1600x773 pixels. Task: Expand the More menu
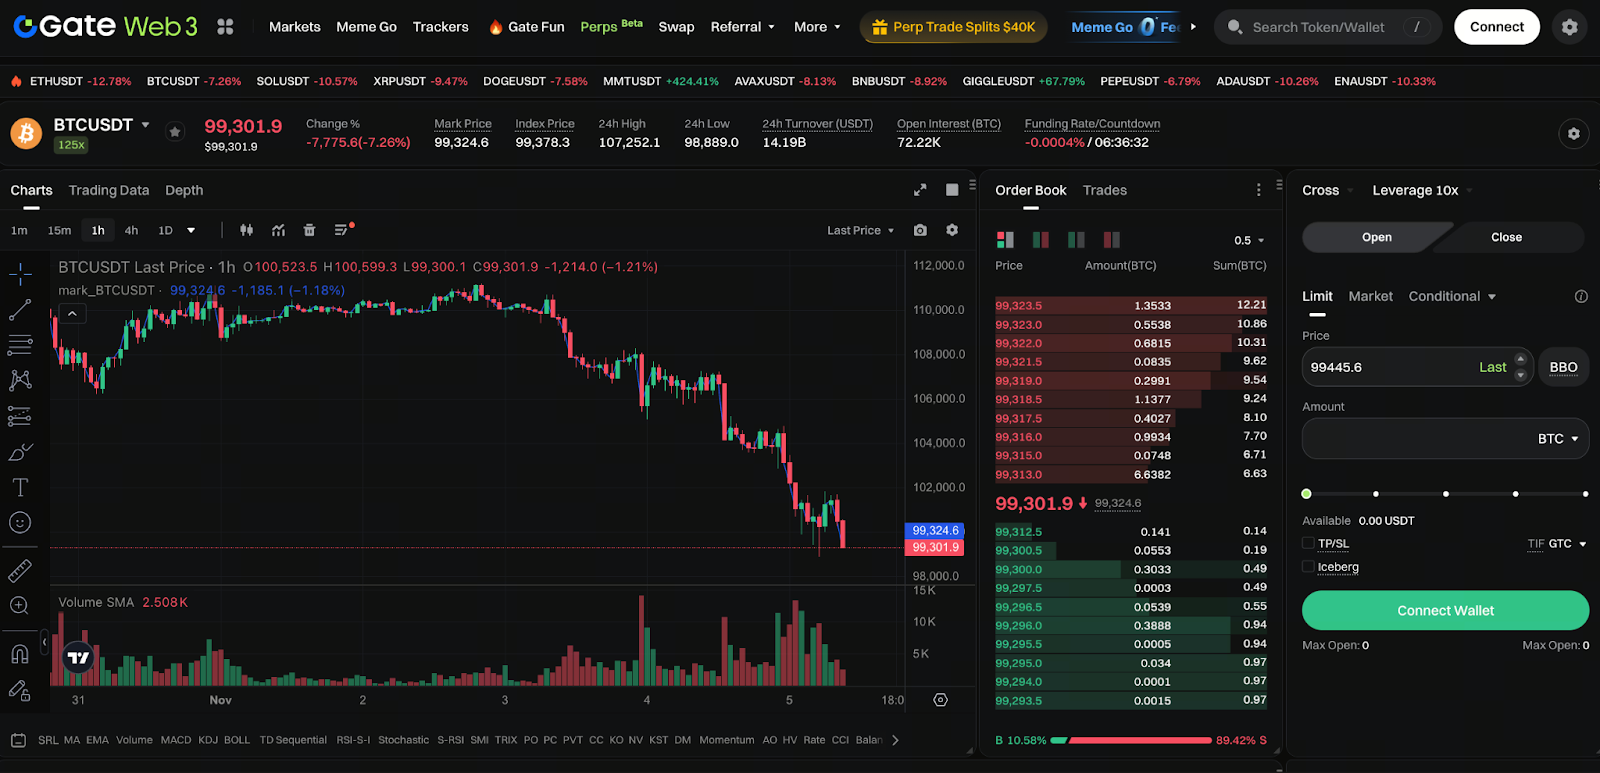[817, 27]
